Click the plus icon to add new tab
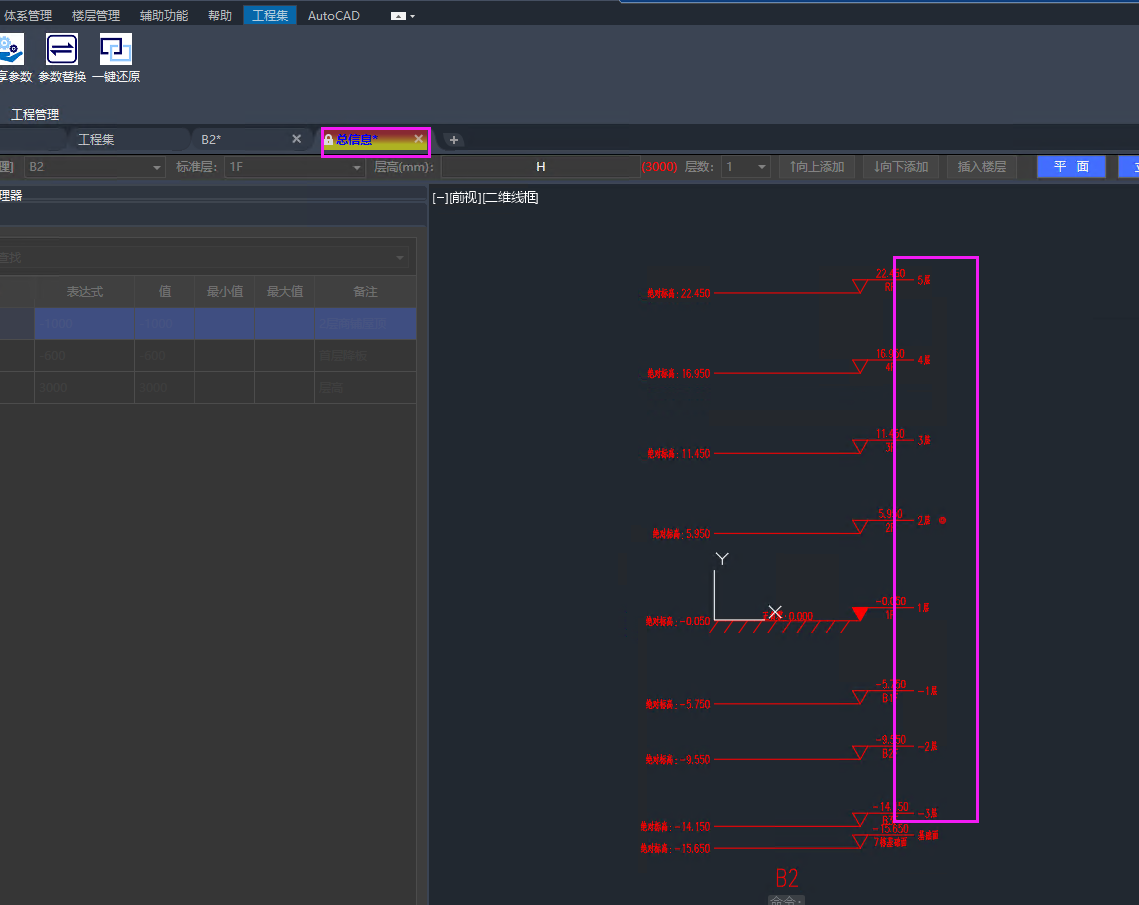This screenshot has width=1139, height=905. 453,140
